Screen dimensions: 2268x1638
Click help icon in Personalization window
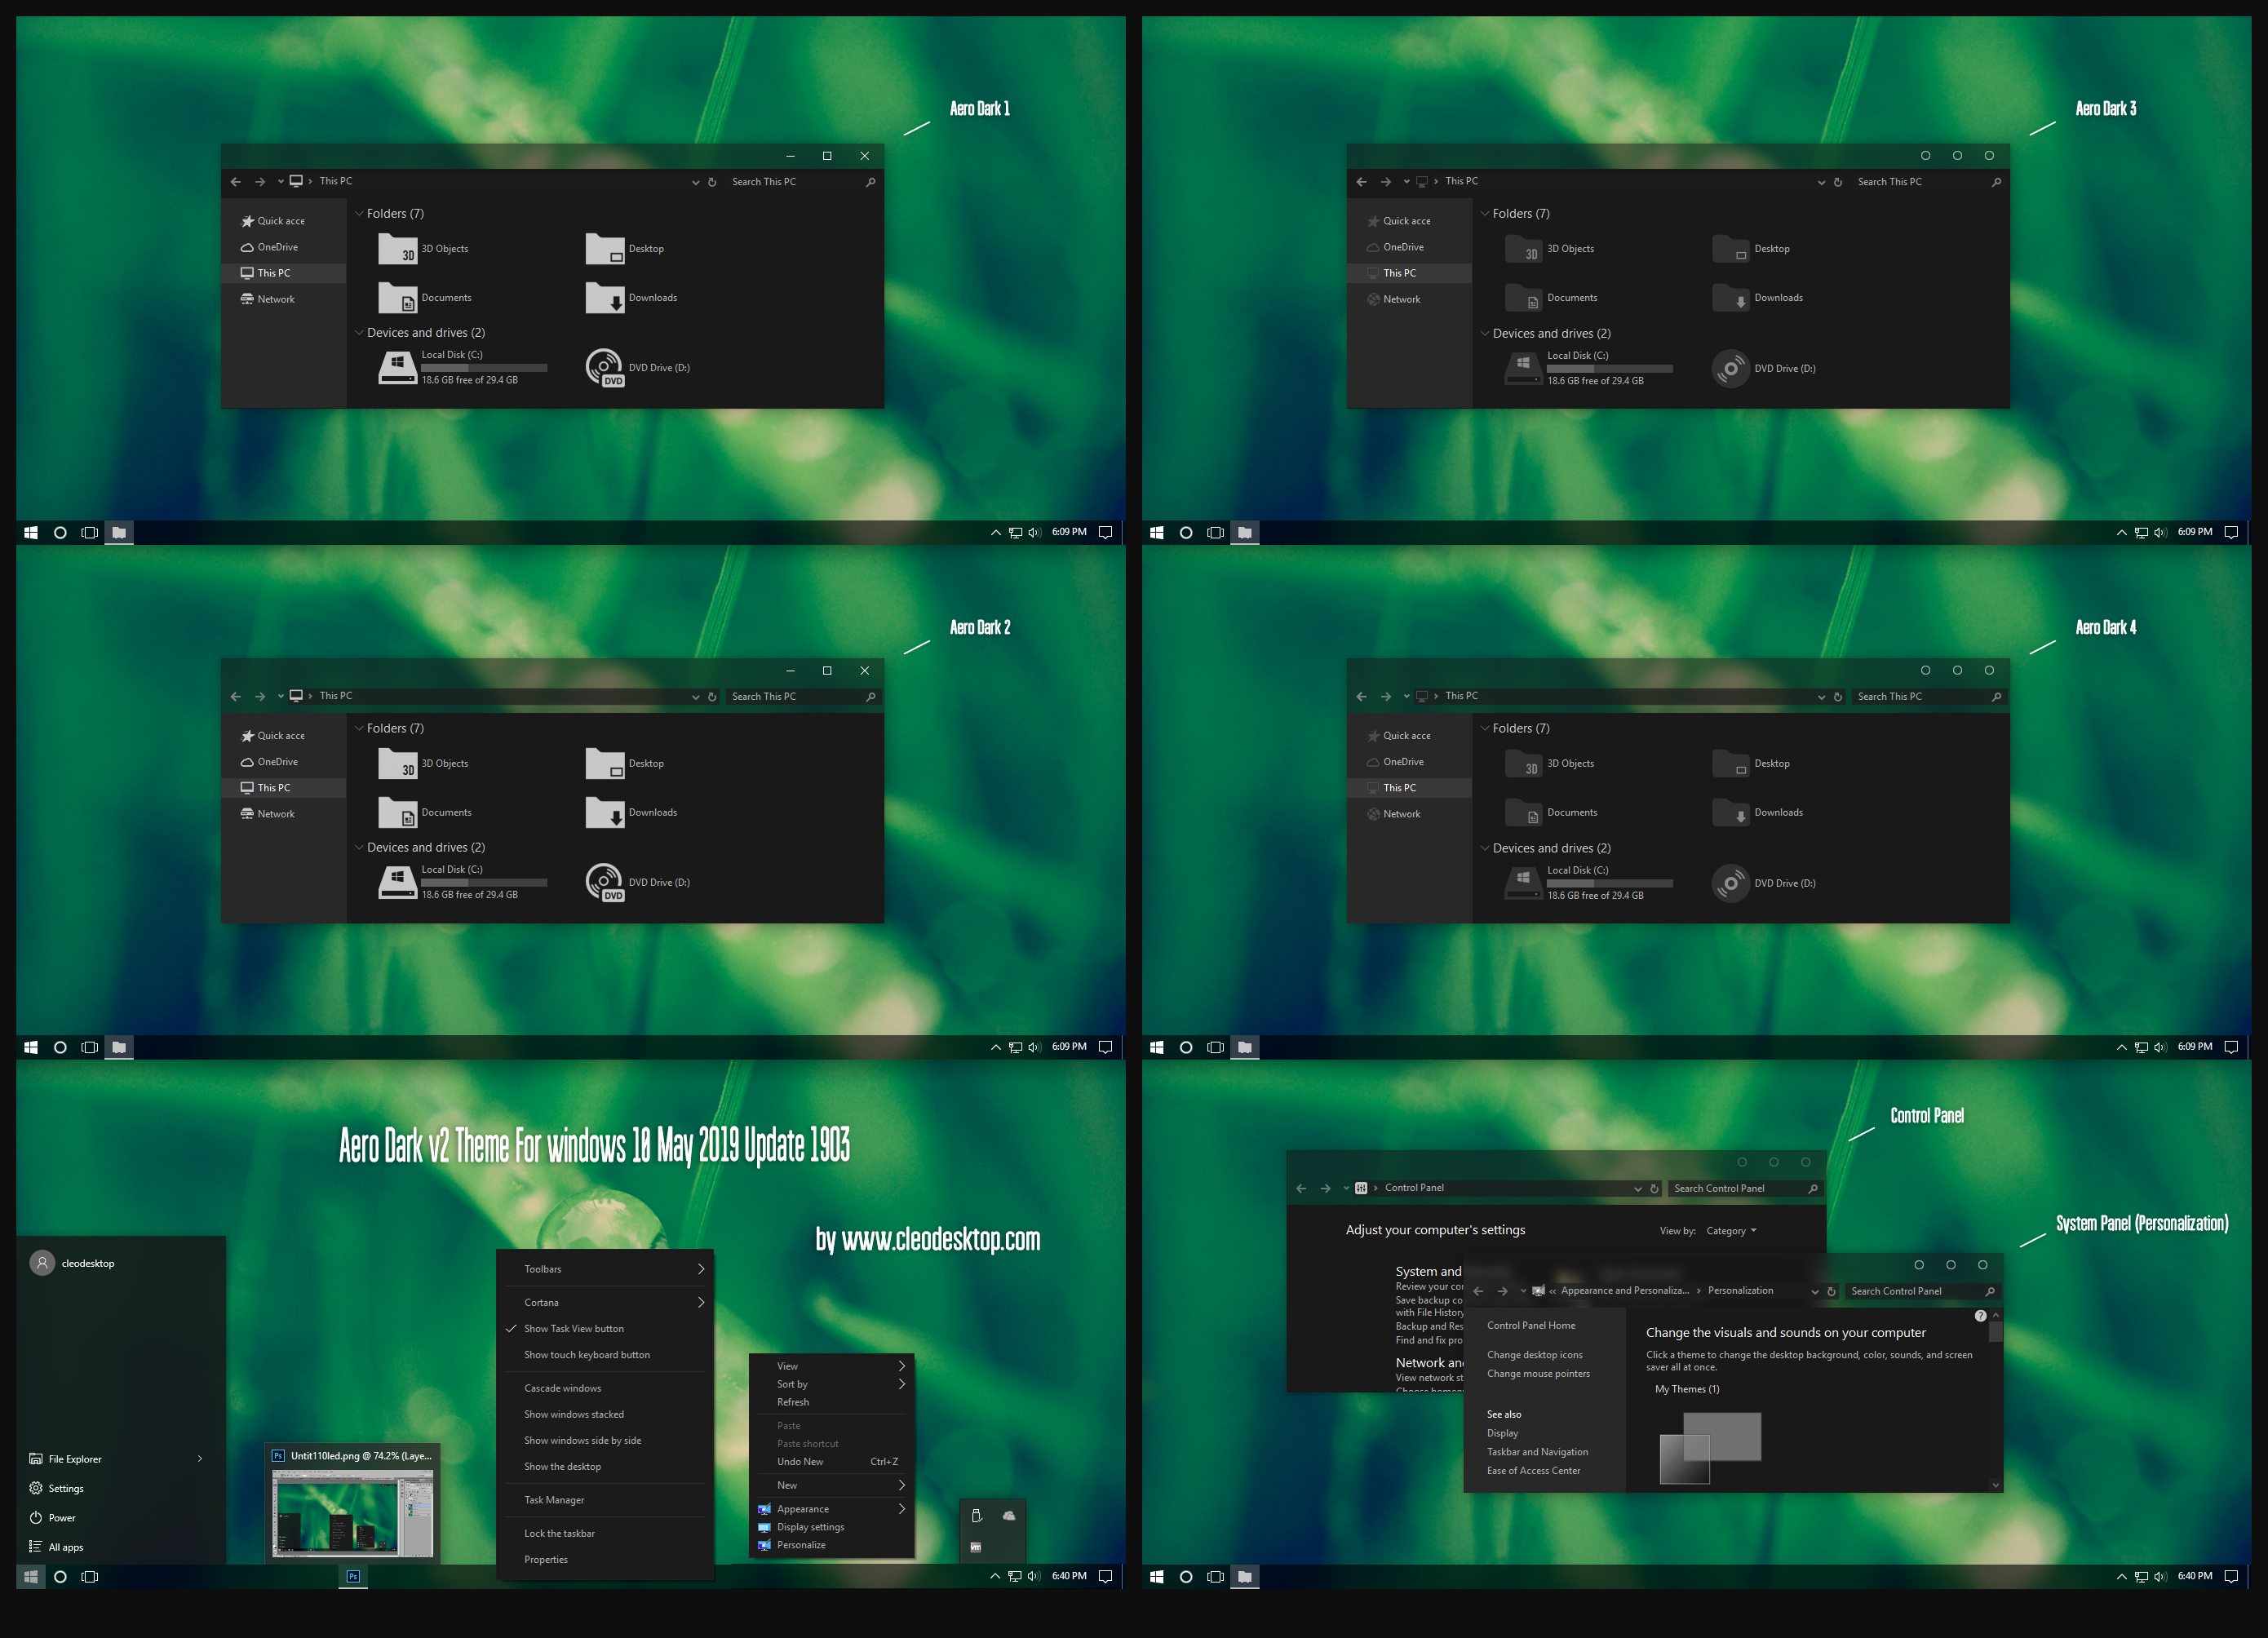(1981, 1316)
